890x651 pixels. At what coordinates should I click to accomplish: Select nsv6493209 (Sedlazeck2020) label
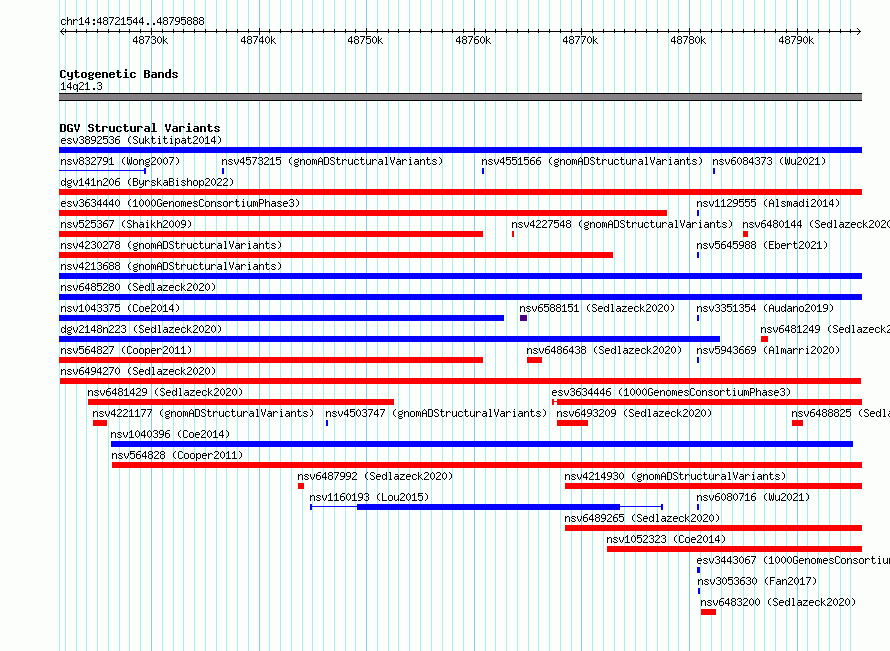[x=634, y=413]
